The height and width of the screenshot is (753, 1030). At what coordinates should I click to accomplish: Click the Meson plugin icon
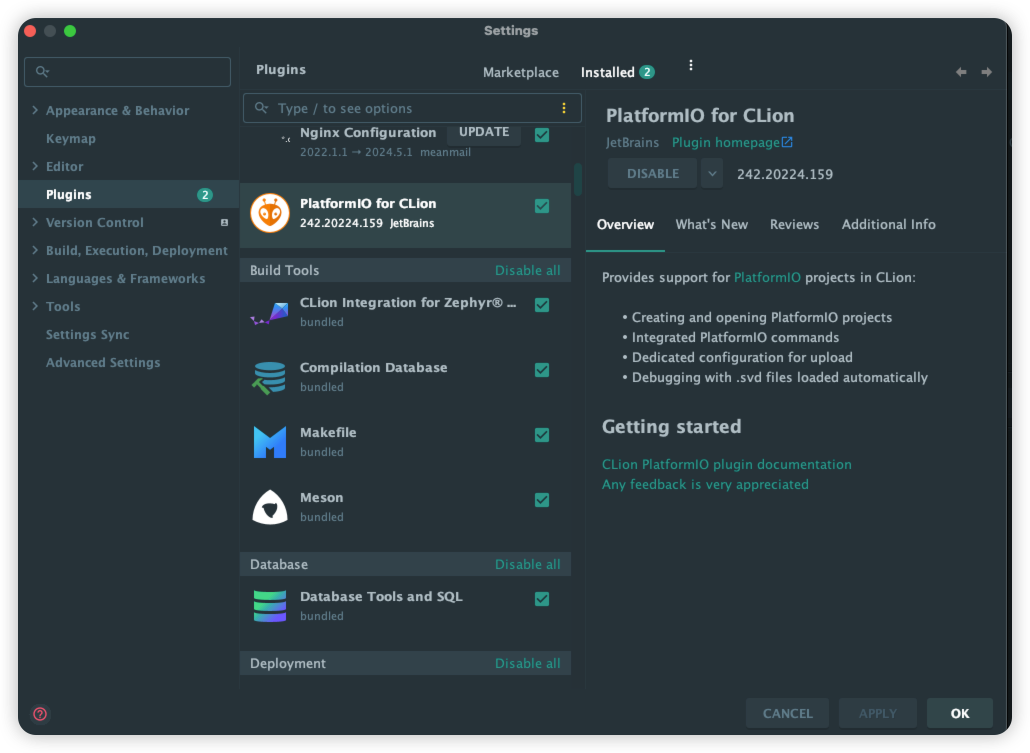[x=270, y=507]
